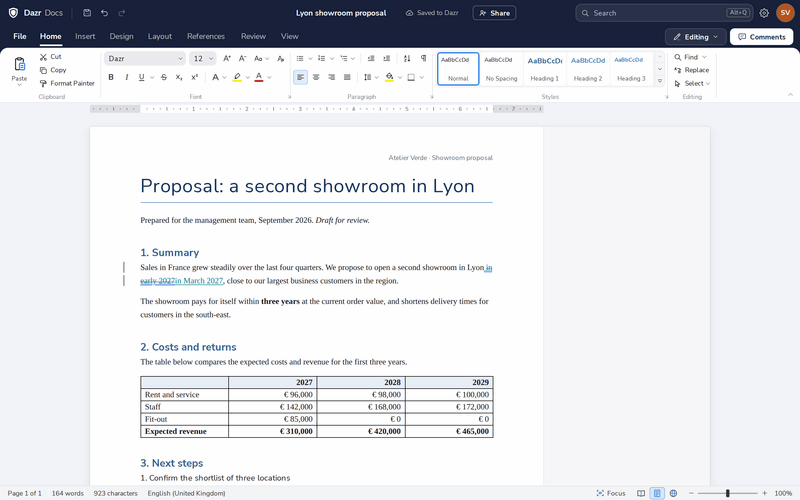Screen dimensions: 800x500
Task: Toggle justify alignment
Action: click(x=347, y=77)
